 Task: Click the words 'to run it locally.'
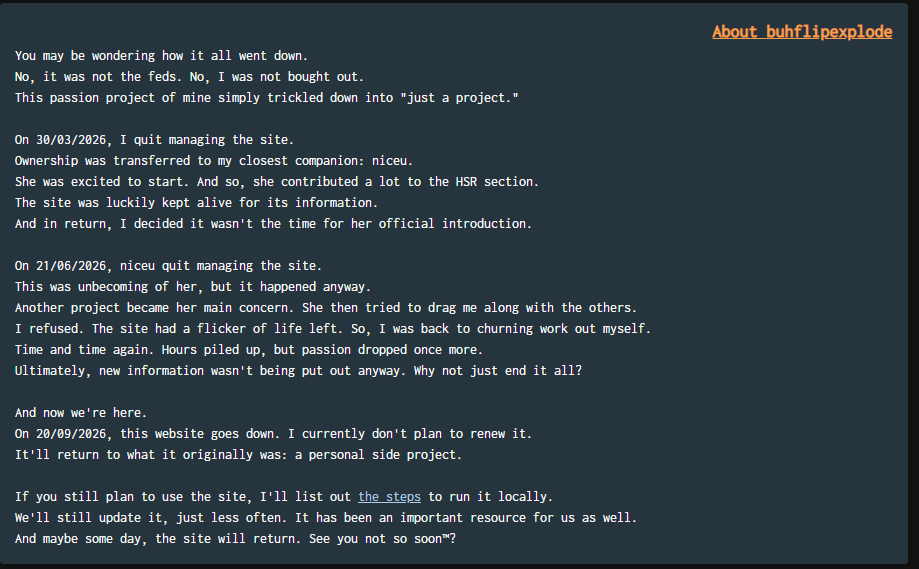(x=490, y=496)
